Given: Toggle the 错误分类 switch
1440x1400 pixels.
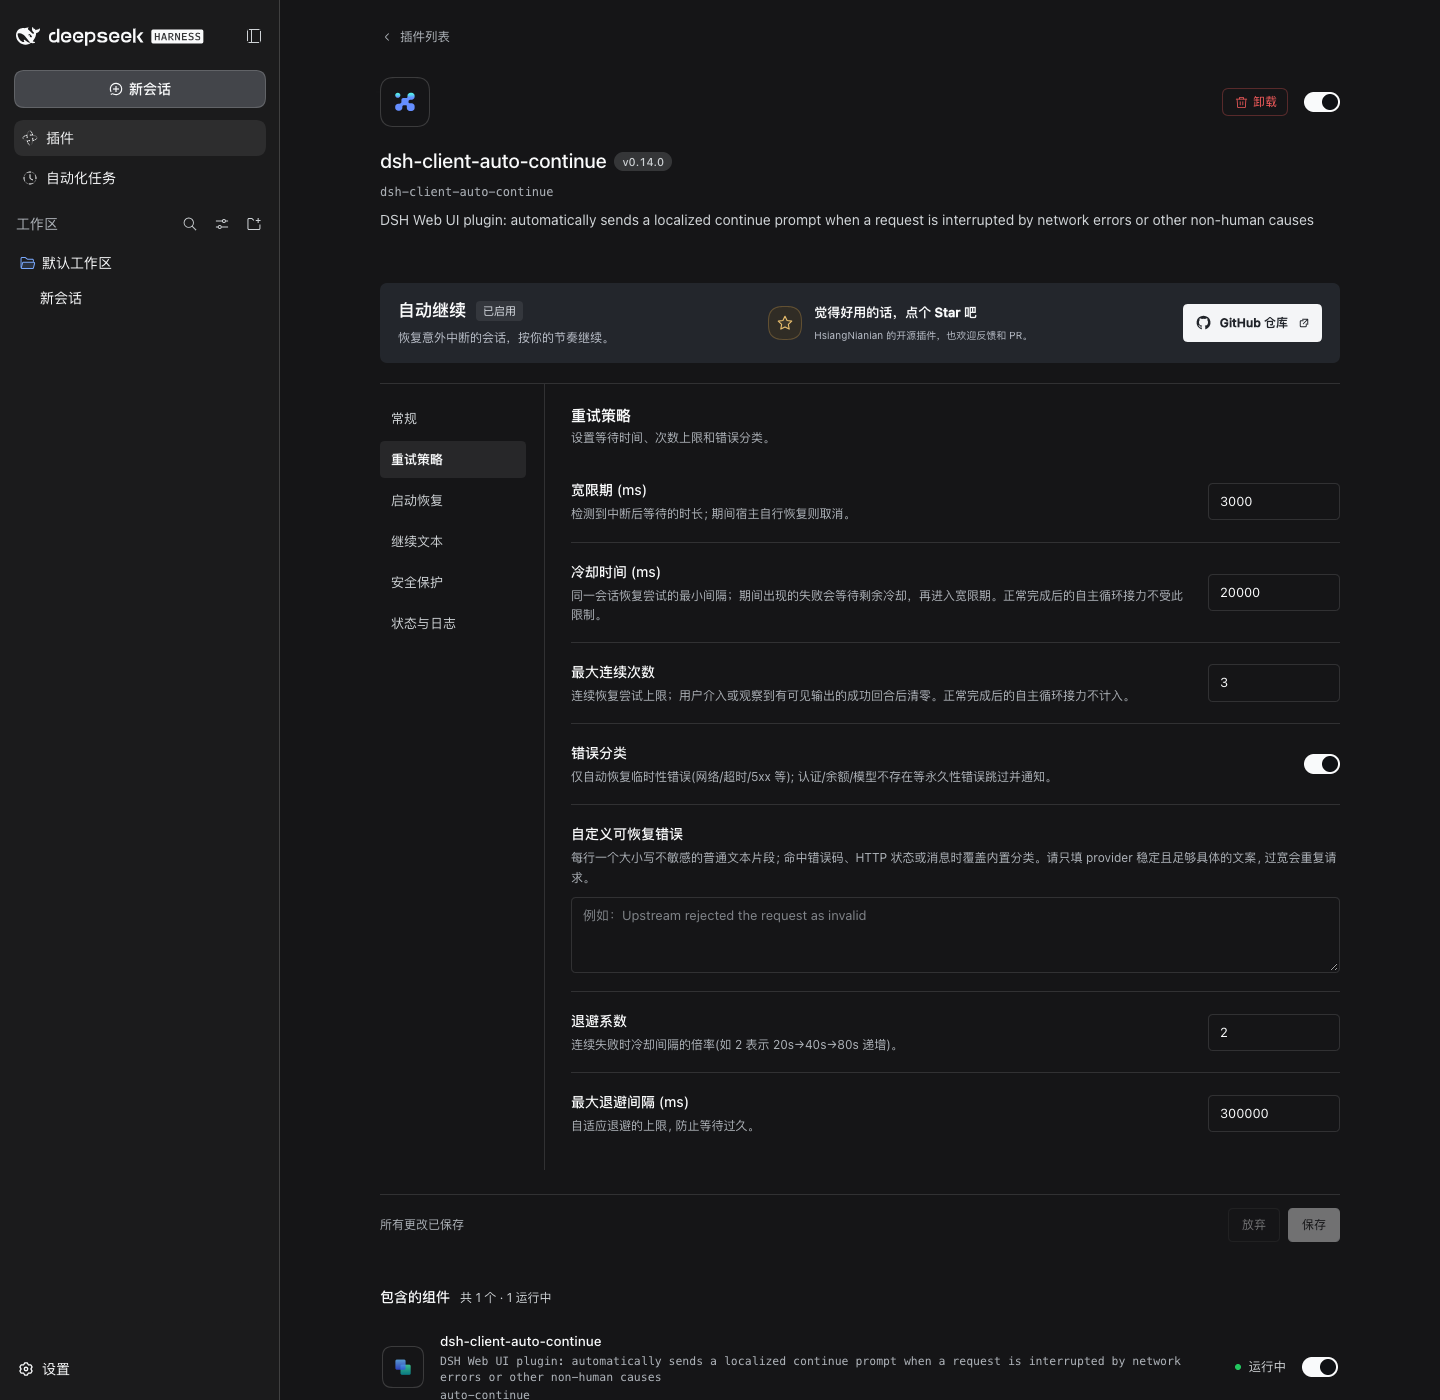Looking at the screenshot, I should [x=1322, y=764].
